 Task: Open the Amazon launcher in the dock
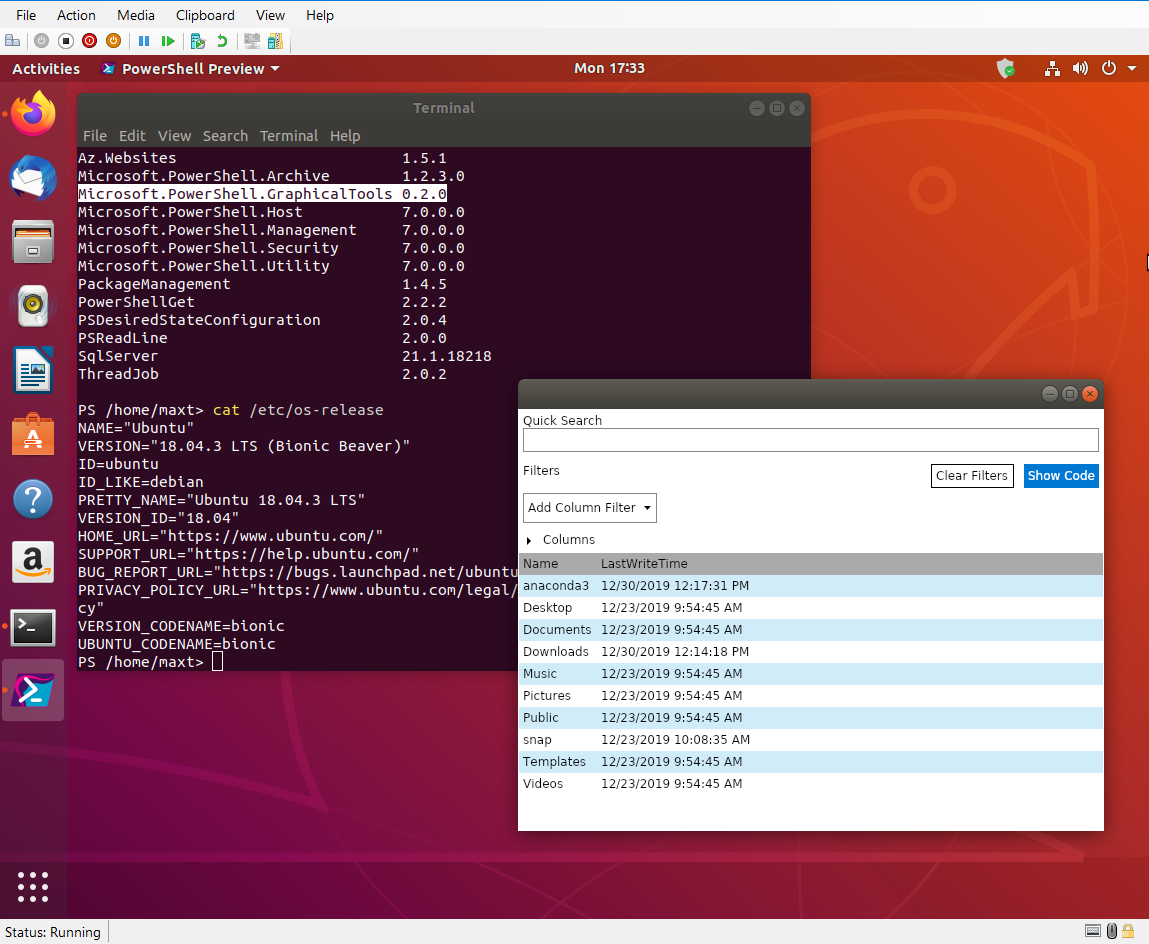tap(33, 562)
